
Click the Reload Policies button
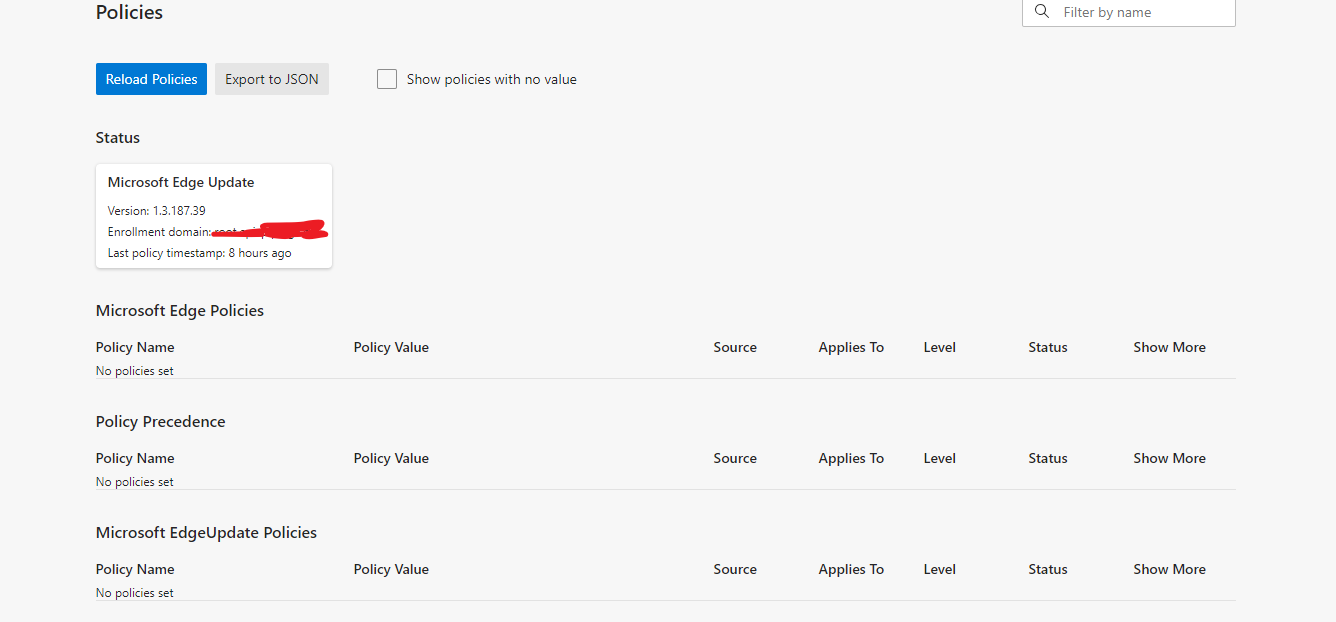(151, 79)
